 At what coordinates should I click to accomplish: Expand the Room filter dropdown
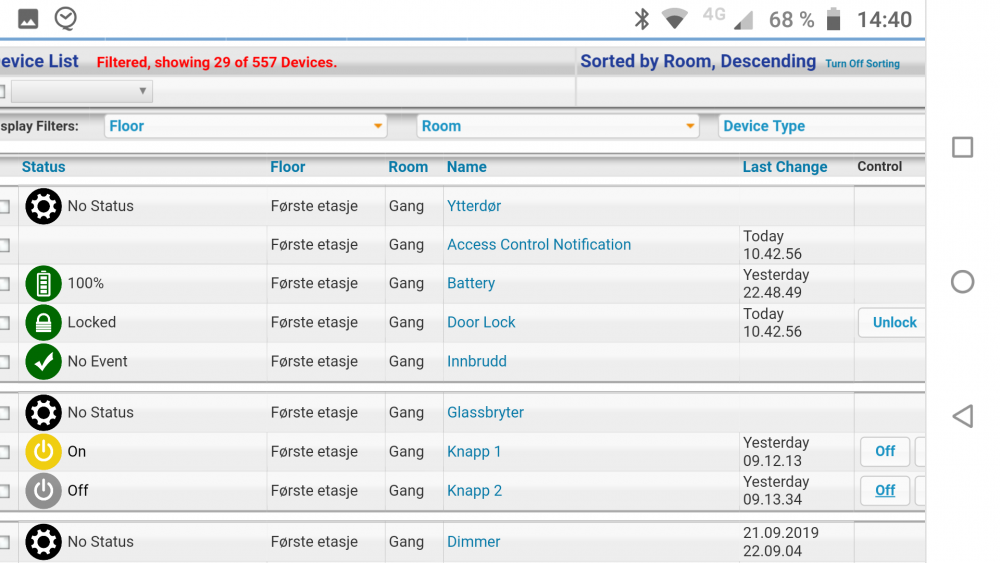[557, 126]
